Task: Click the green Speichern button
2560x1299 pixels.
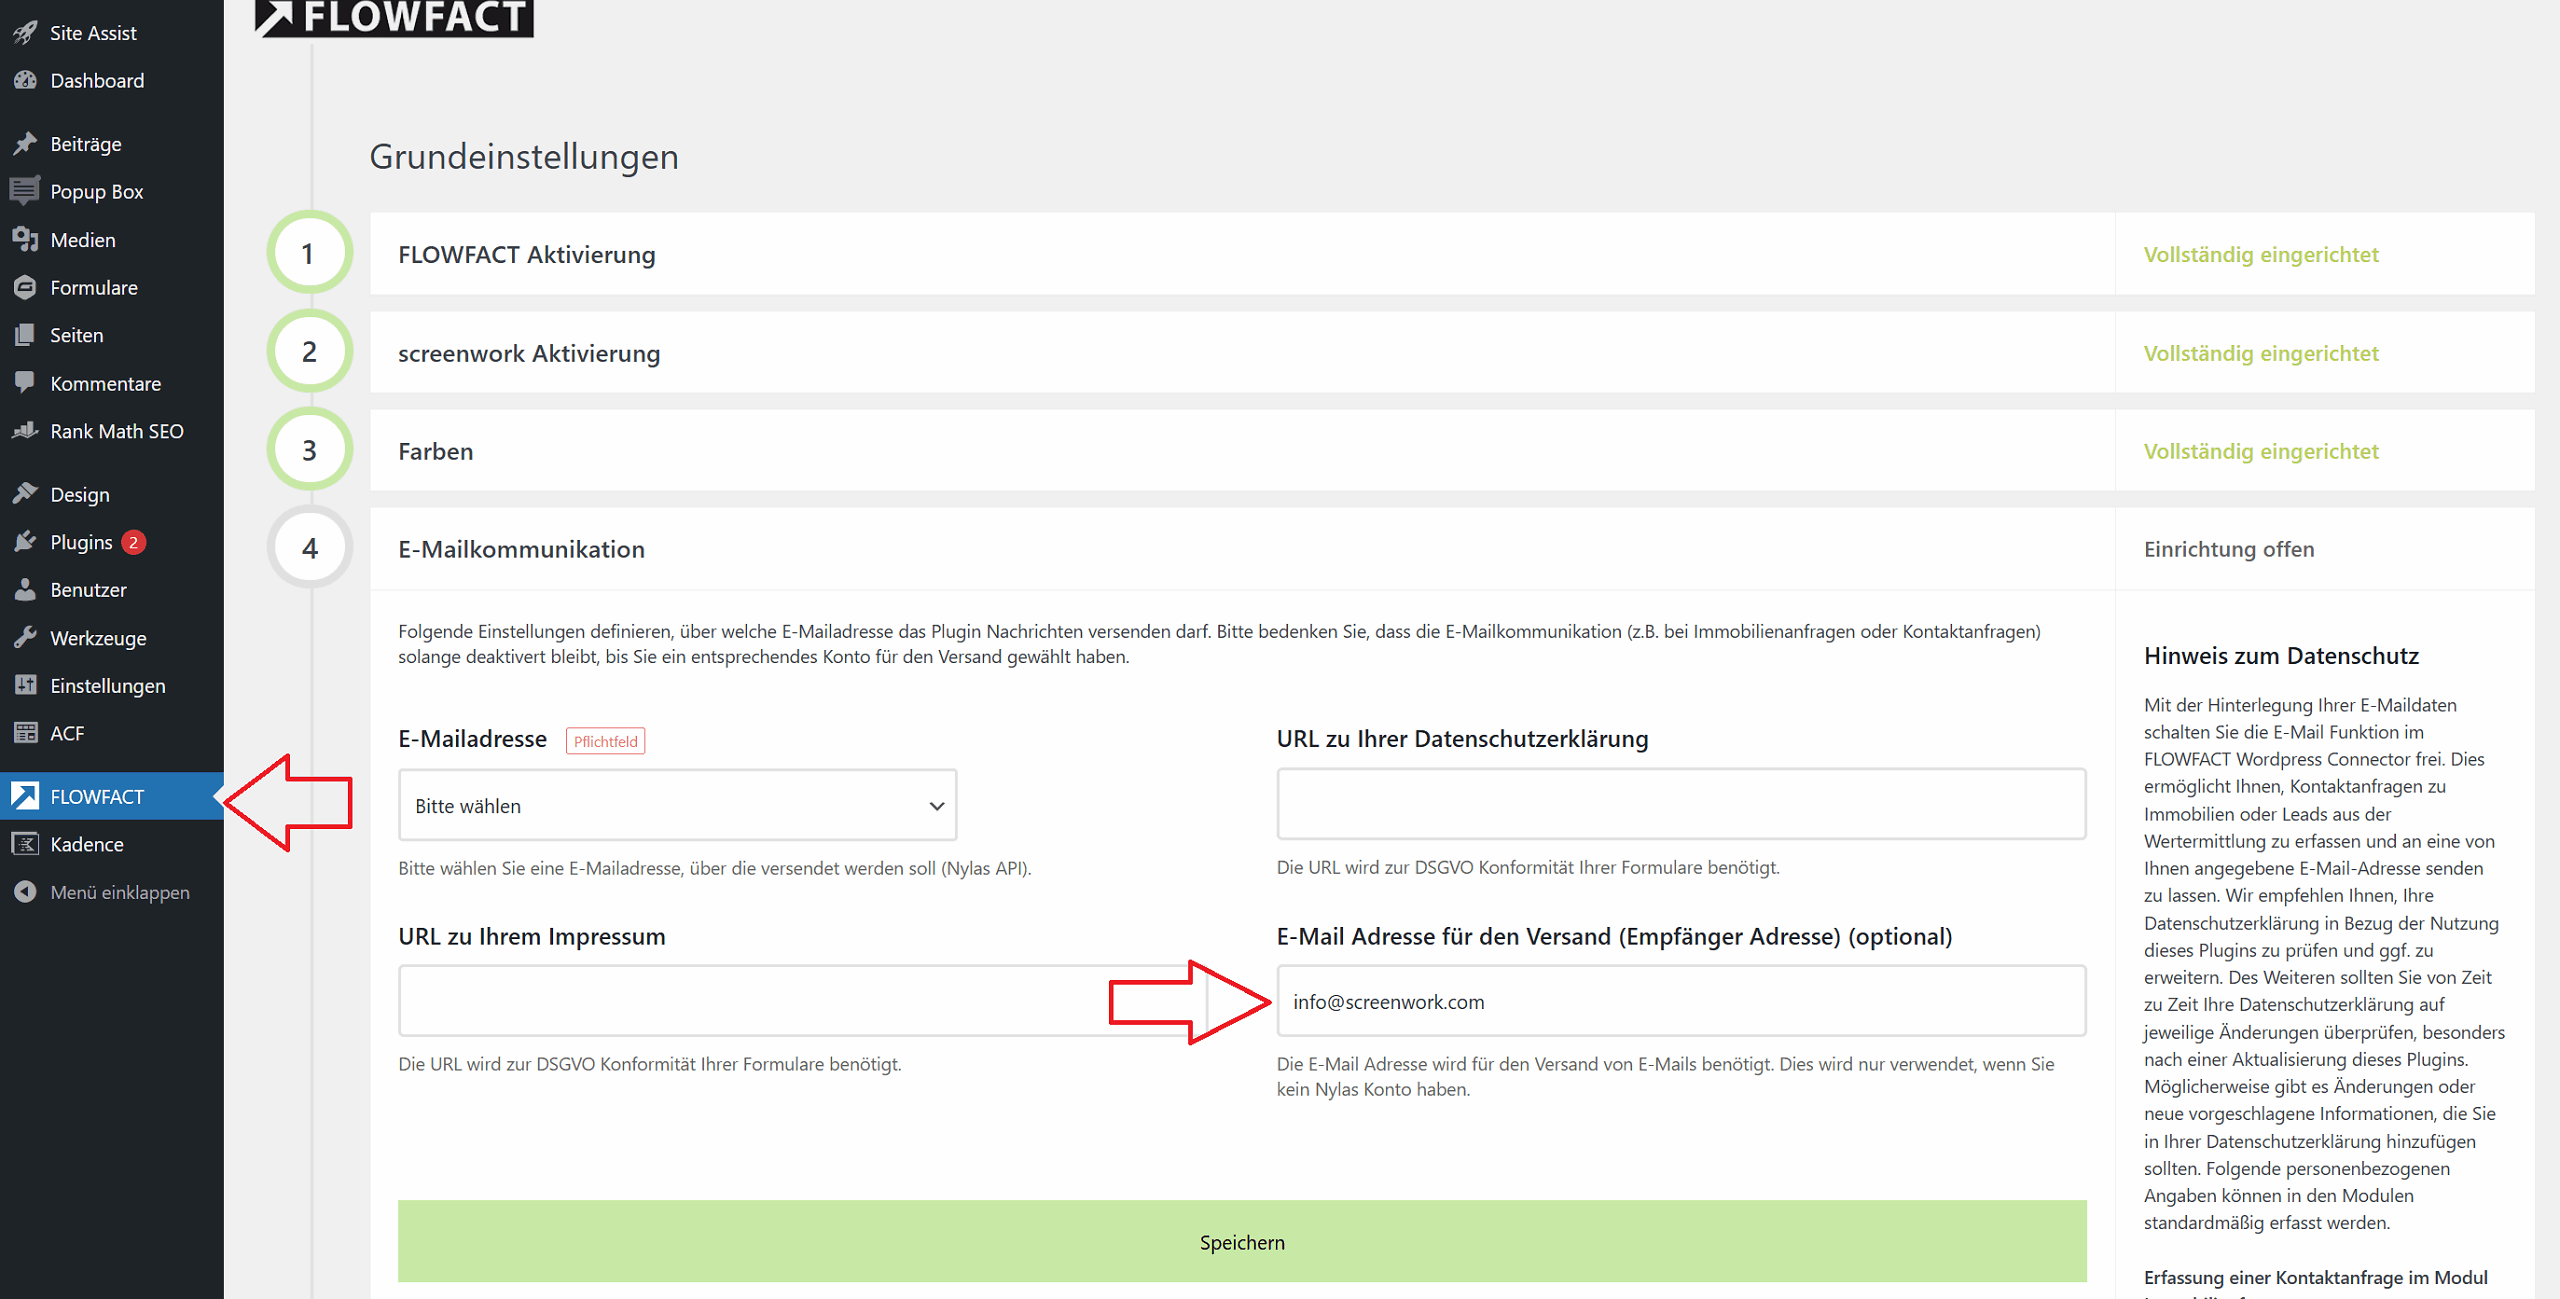Action: tap(1242, 1241)
